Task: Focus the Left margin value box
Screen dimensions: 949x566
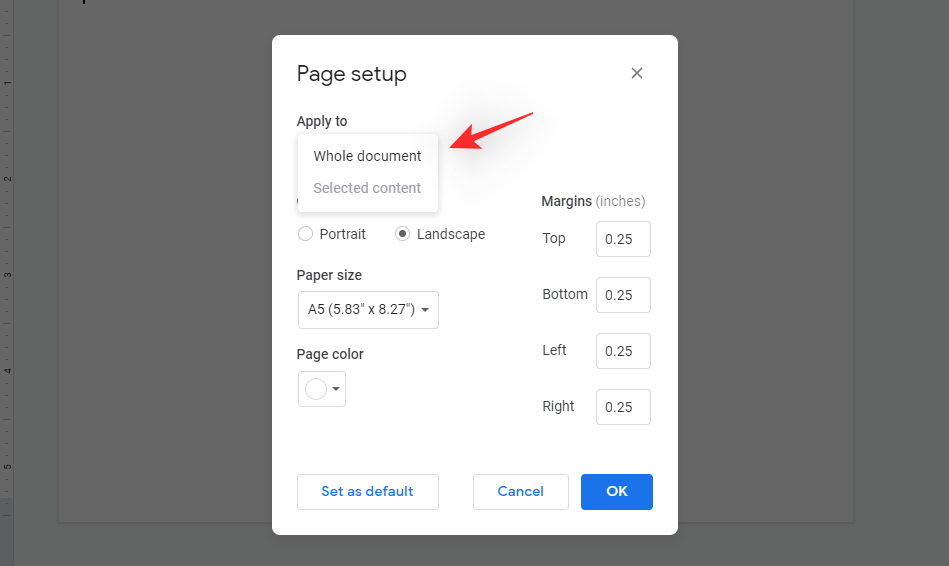Action: (623, 351)
